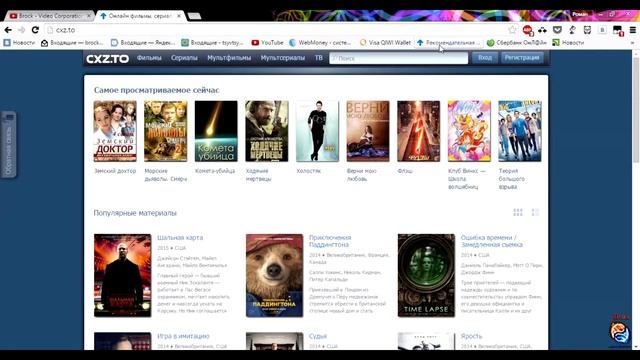Click the owl-face extension icon

pos(587,30)
